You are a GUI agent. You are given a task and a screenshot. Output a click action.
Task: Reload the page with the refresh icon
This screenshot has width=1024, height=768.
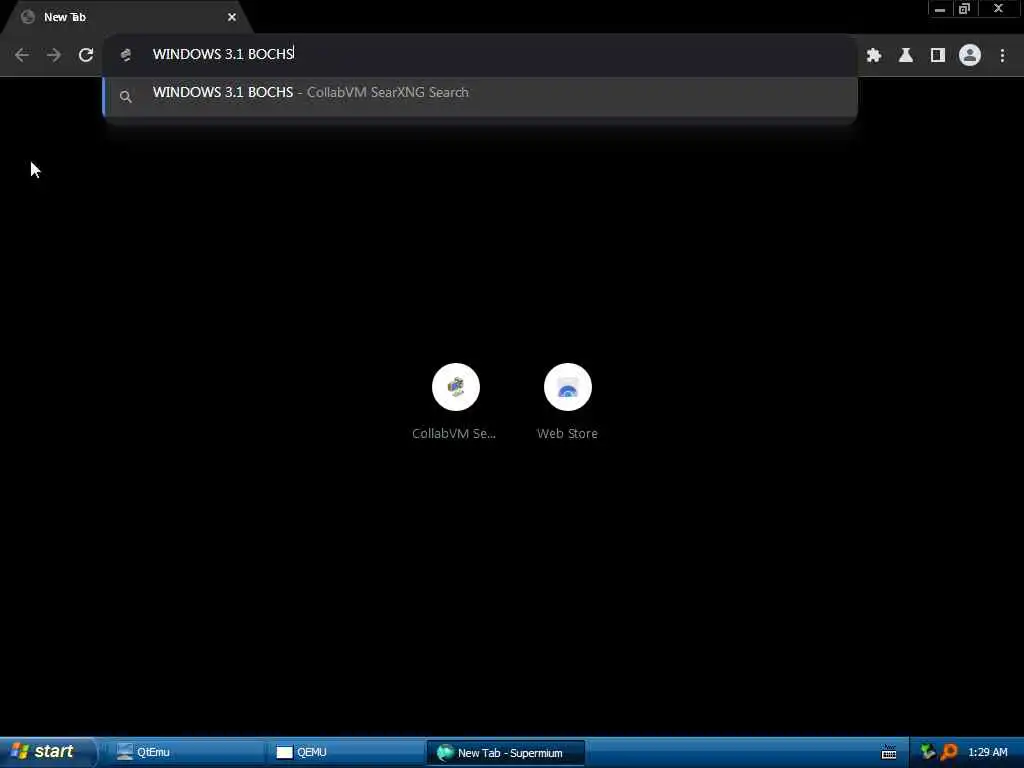point(86,55)
